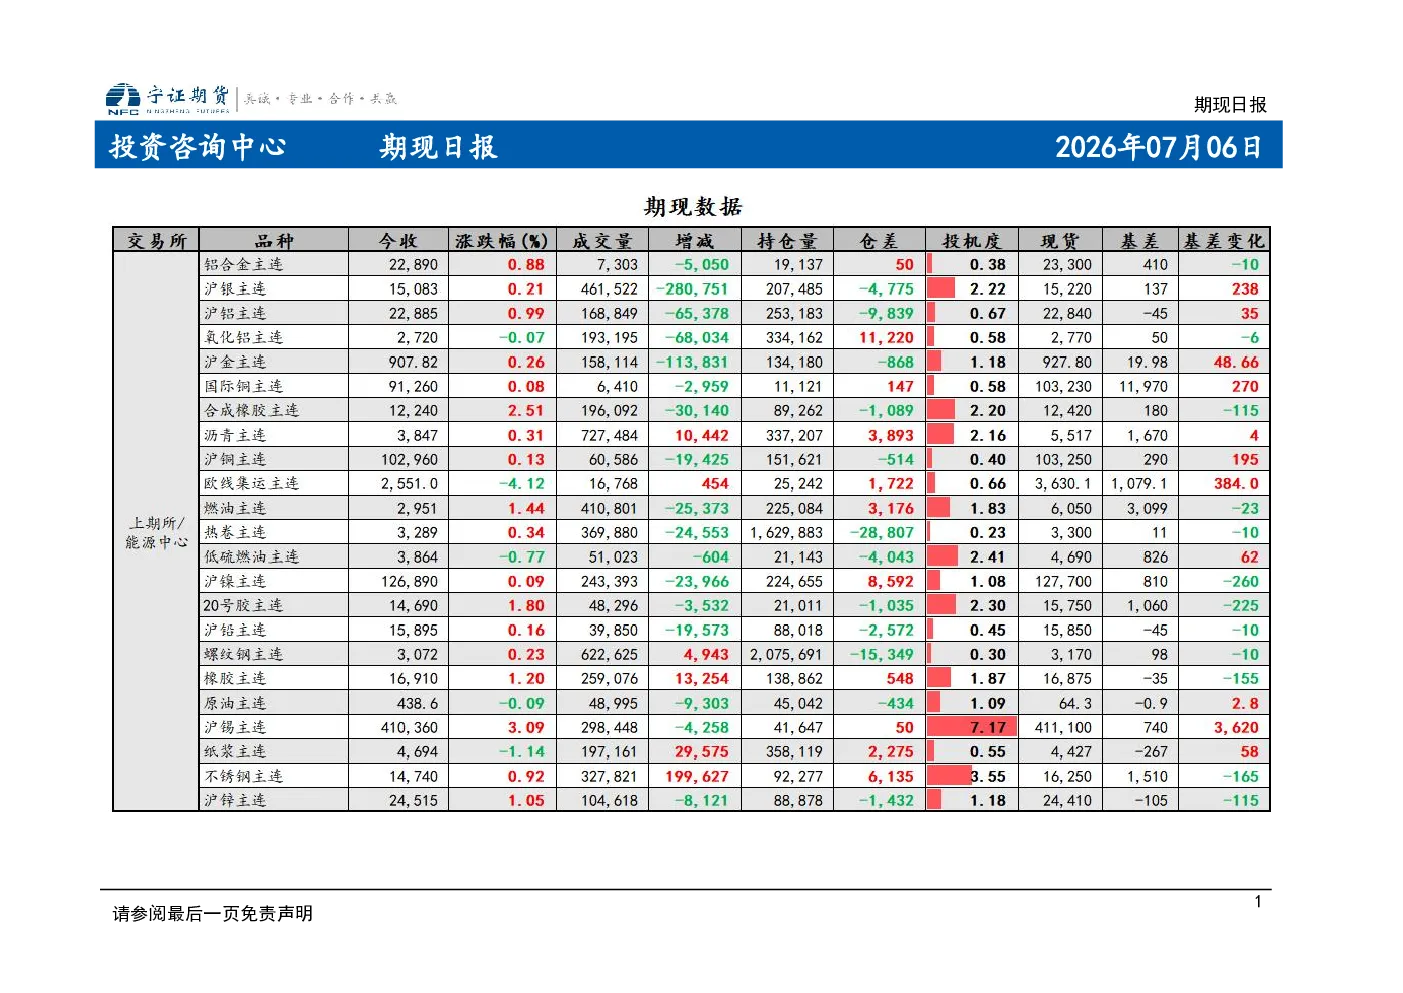Select the 沪锌主连 row name

tap(235, 800)
